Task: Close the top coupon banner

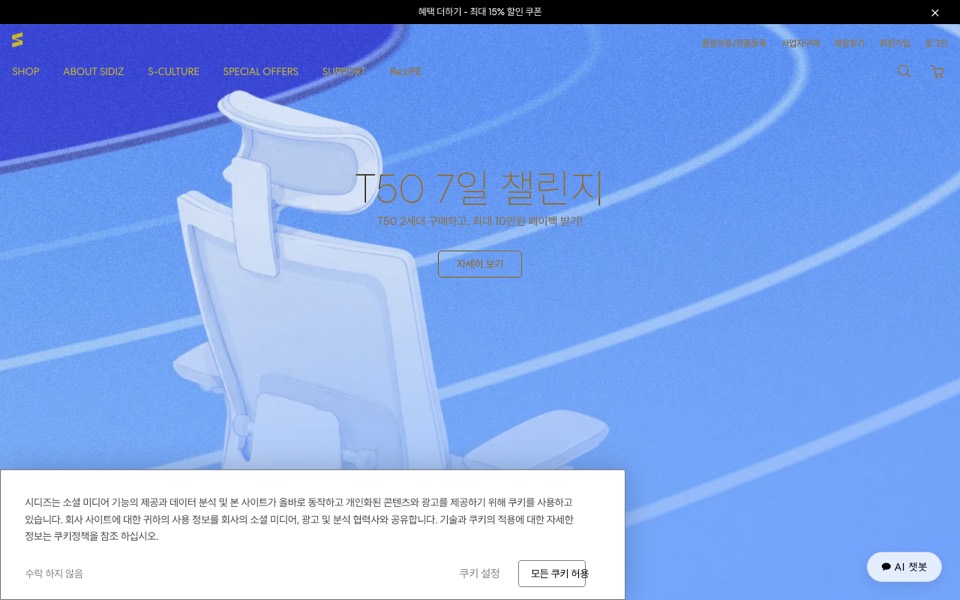Action: 935,12
